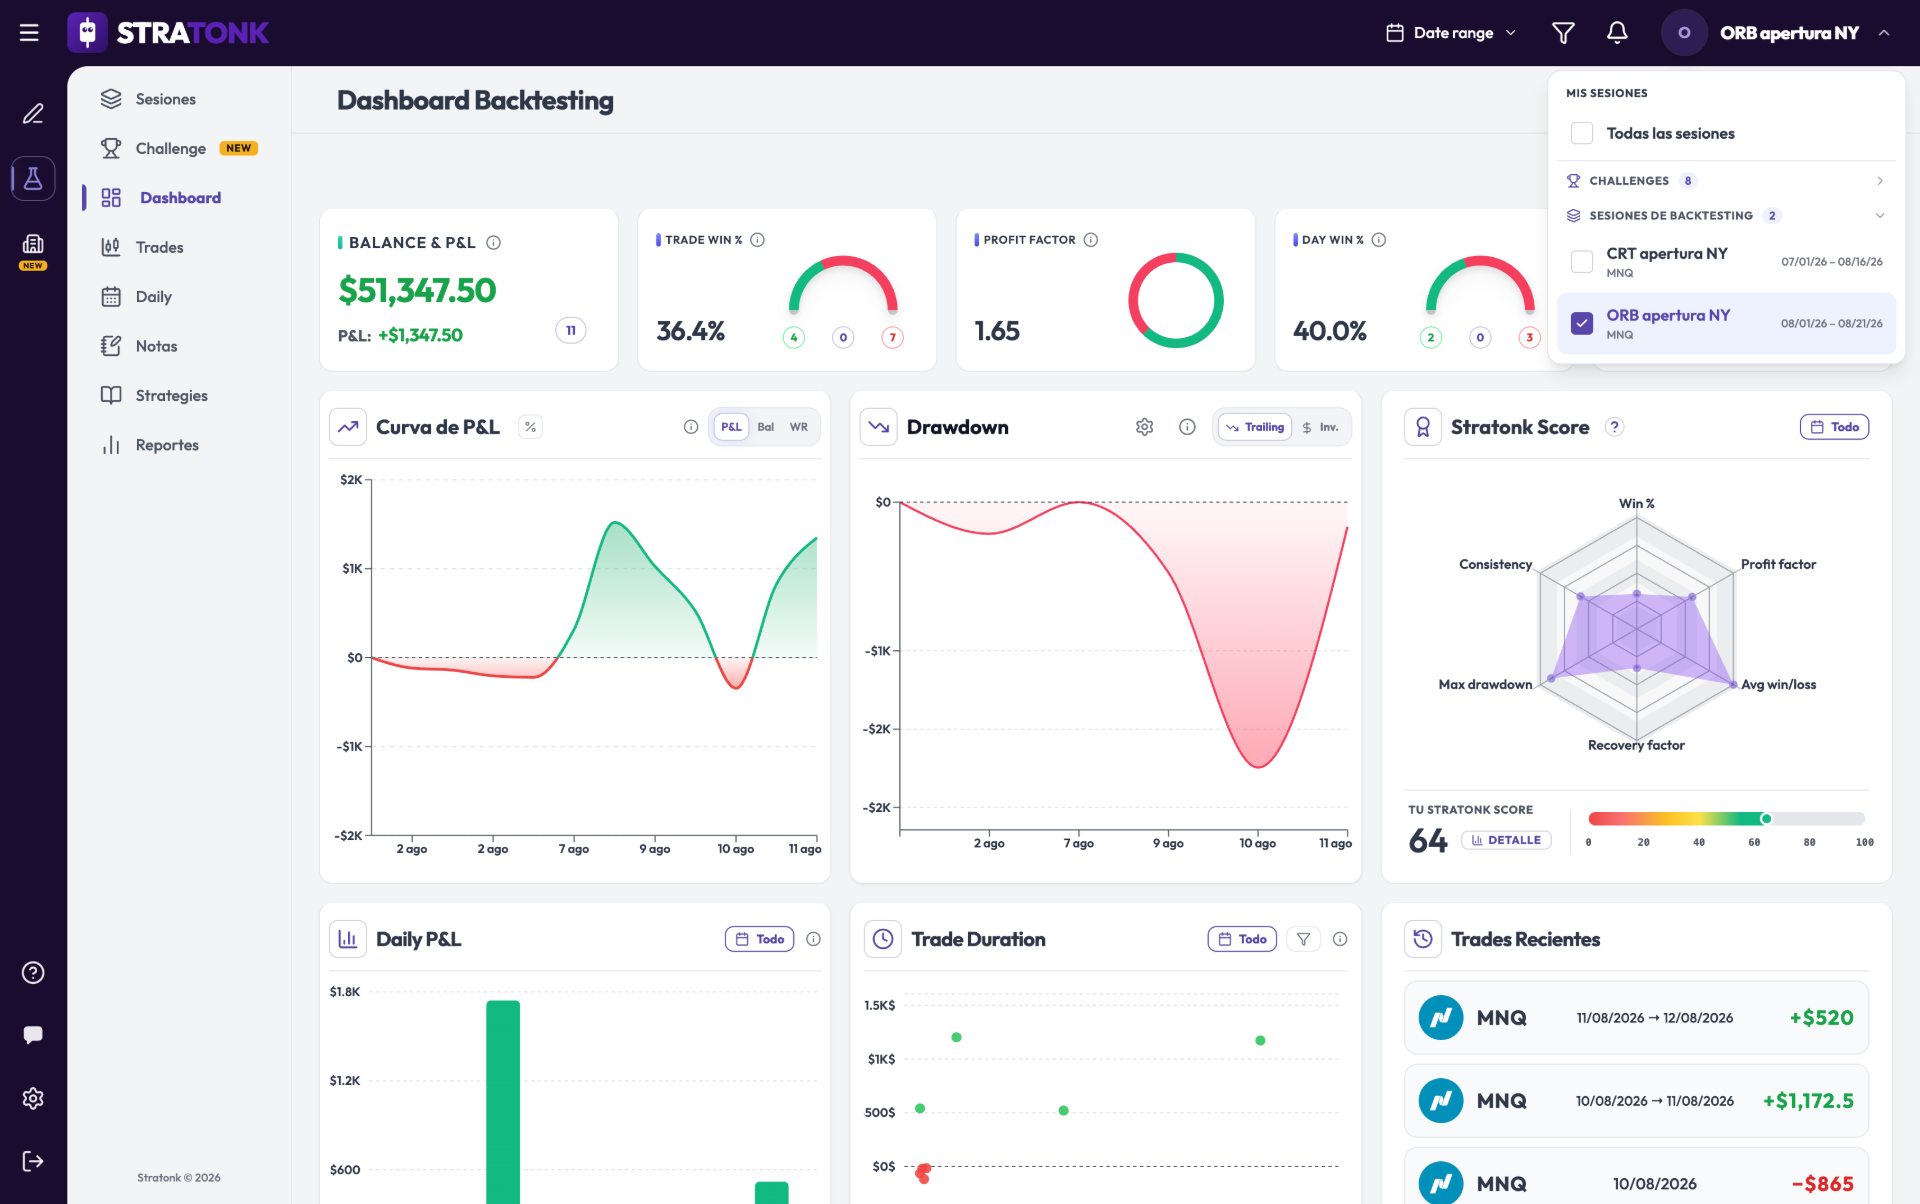Image resolution: width=1920 pixels, height=1204 pixels.
Task: Click the Todo button in Daily P&L
Action: point(760,939)
